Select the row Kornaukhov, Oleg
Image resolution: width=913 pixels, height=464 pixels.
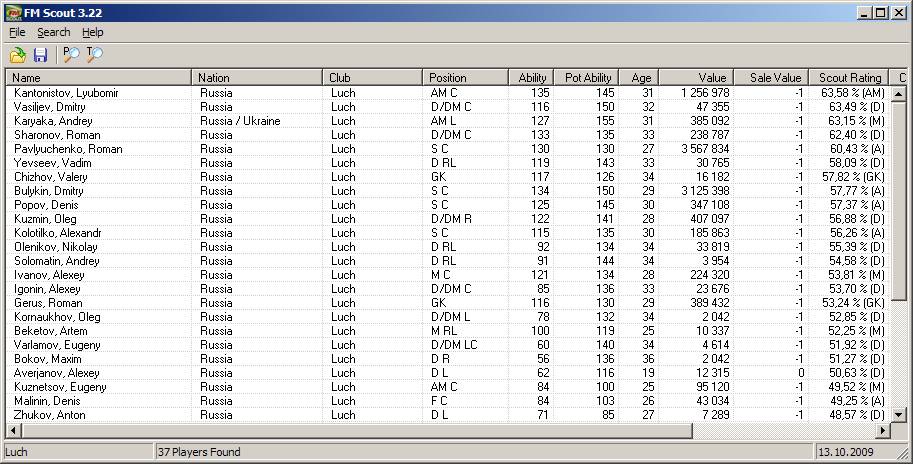pos(448,317)
